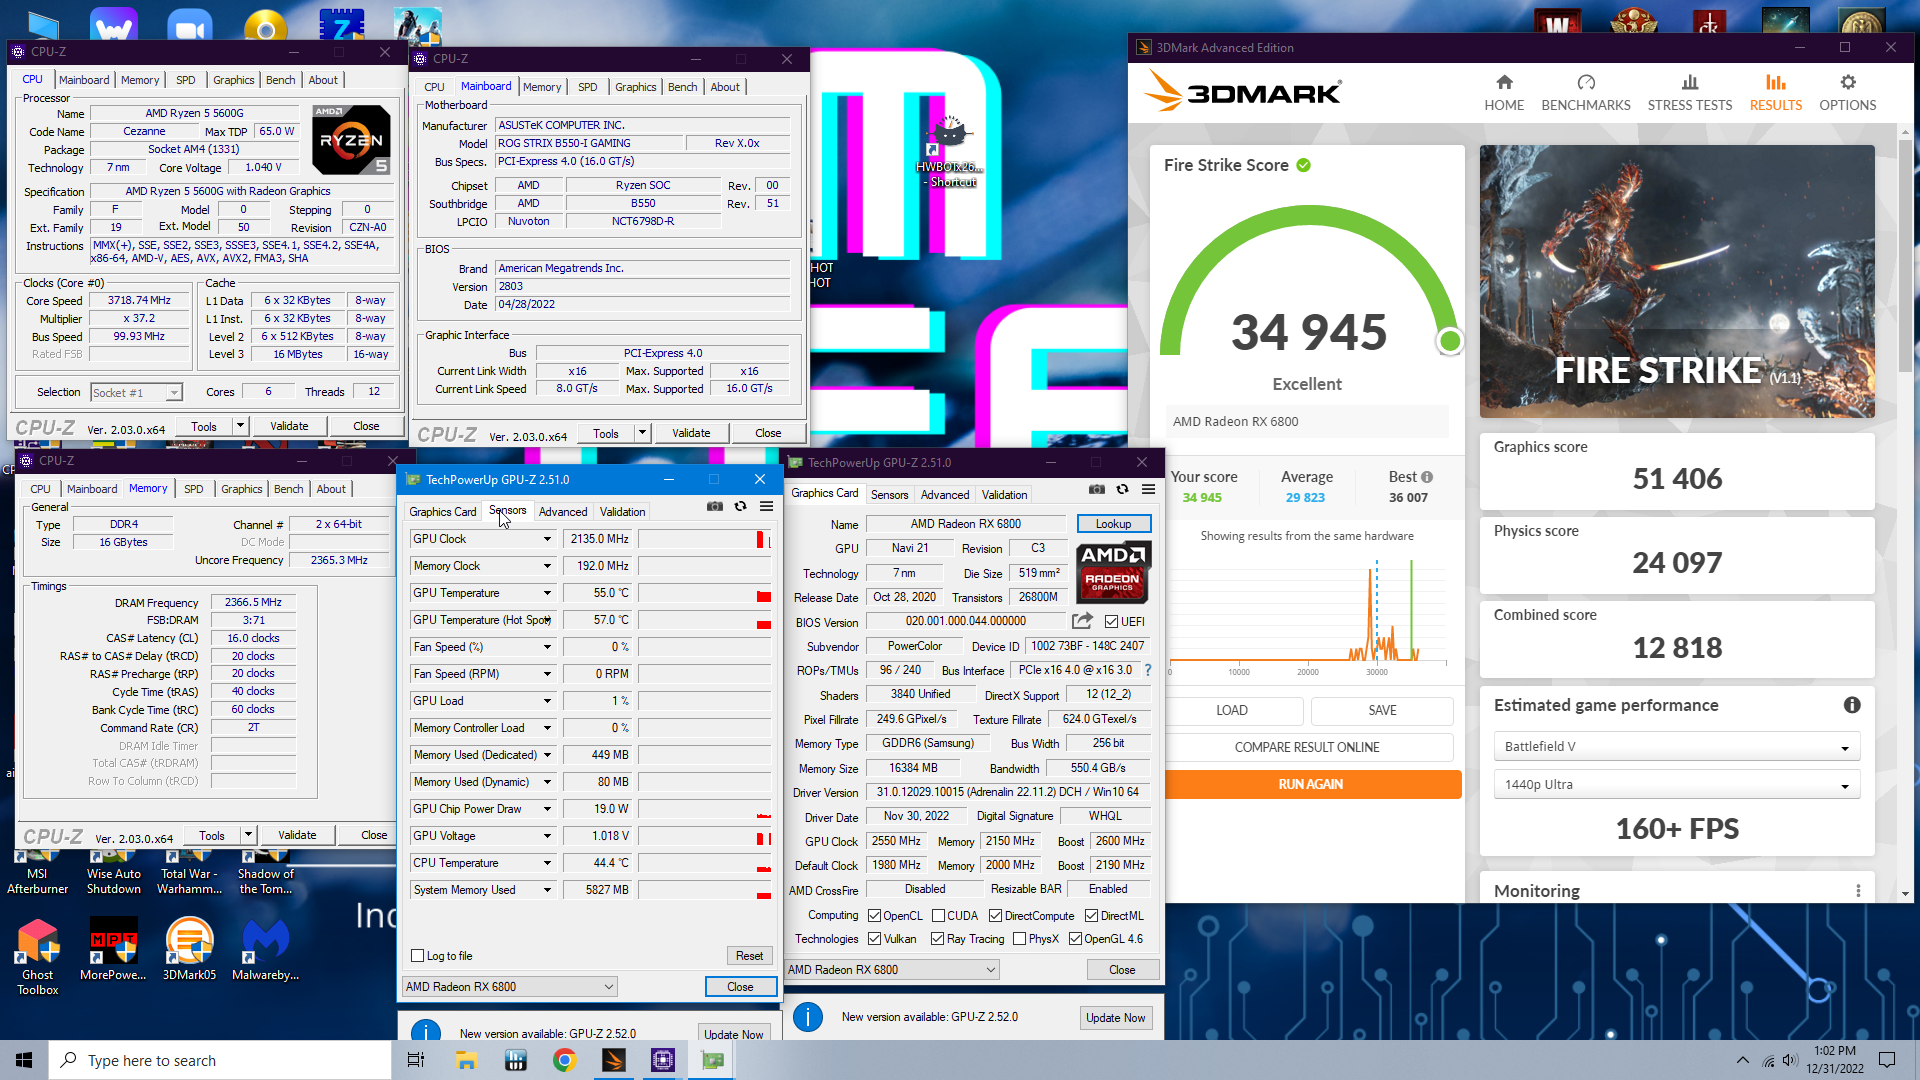This screenshot has height=1080, width=1920.
Task: Open HWBOT shortcut on desktop
Action: (x=950, y=150)
